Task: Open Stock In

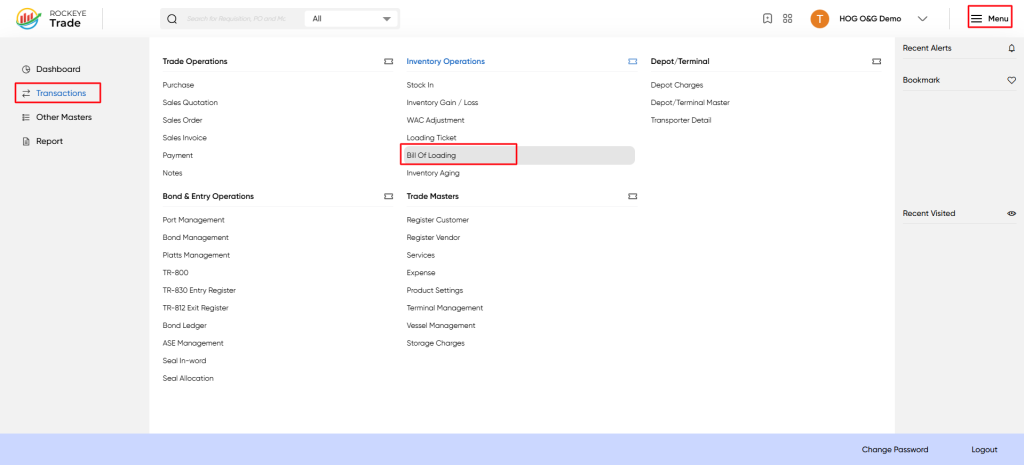Action: pos(420,85)
